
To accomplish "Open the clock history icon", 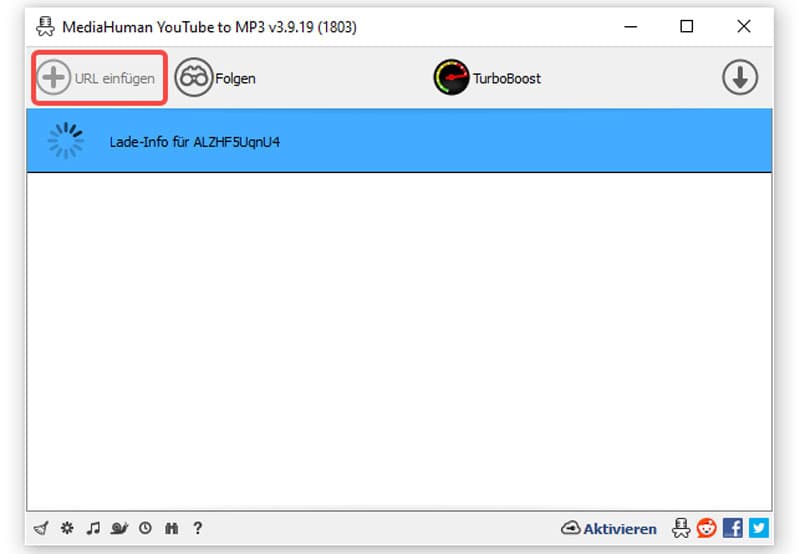I will pos(145,528).
